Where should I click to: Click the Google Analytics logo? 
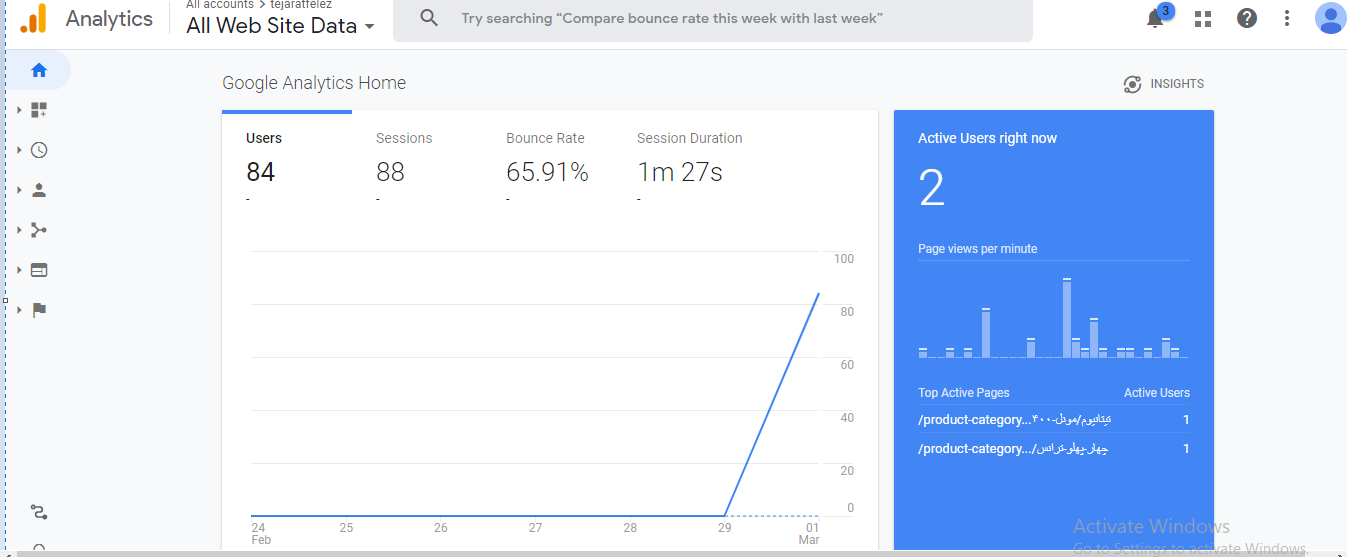tap(33, 18)
